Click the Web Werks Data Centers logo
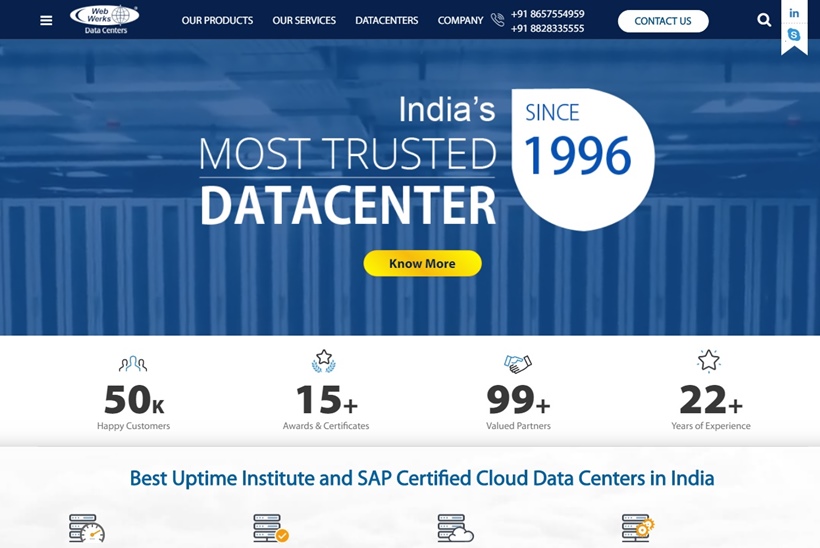 pyautogui.click(x=105, y=20)
